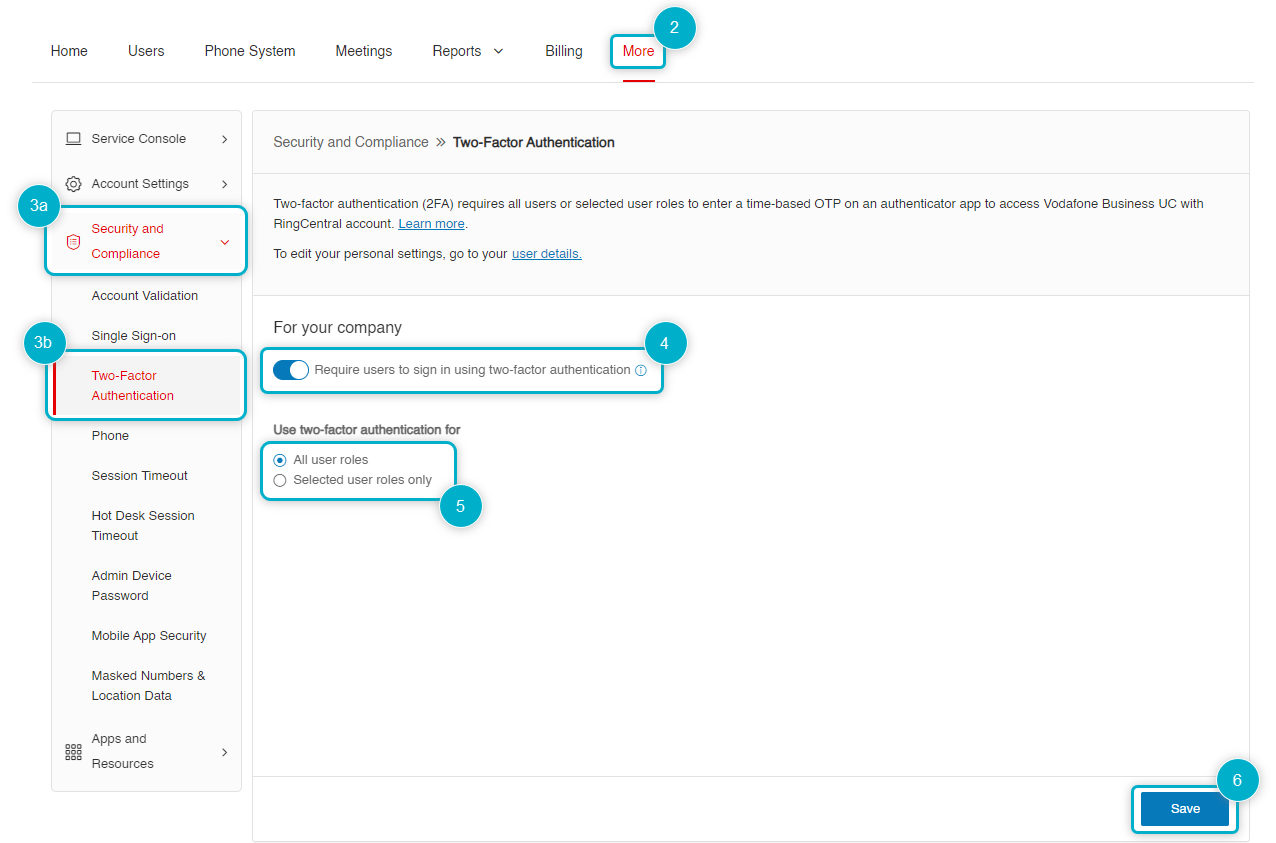Choose Selected user roles only

[280, 480]
